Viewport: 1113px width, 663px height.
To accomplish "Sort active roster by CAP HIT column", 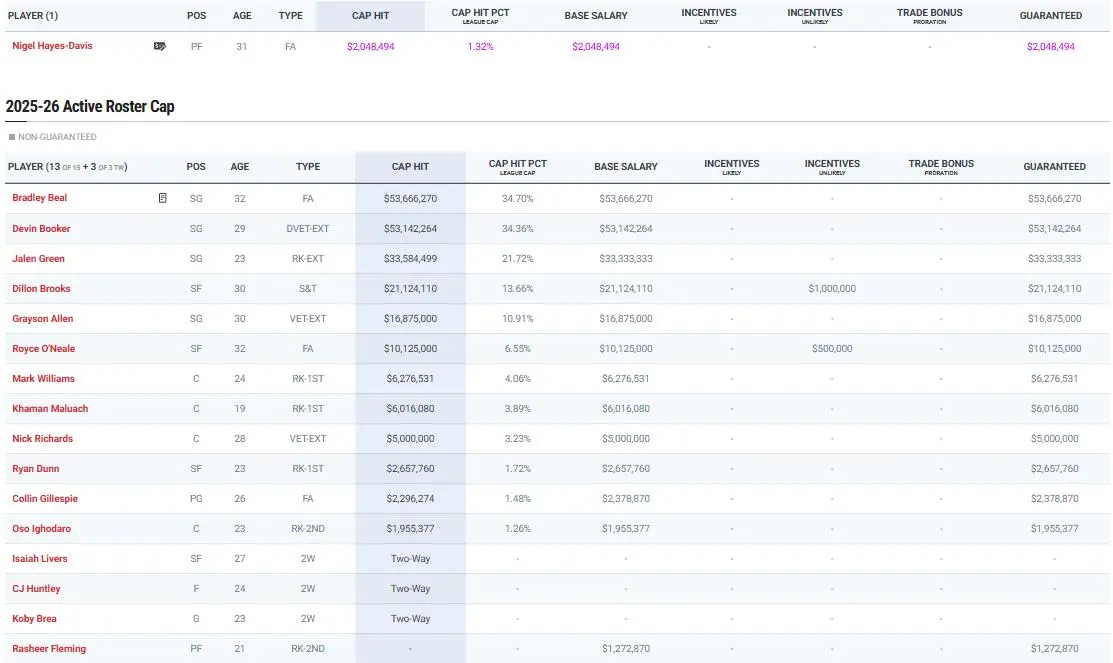I will [x=410, y=167].
